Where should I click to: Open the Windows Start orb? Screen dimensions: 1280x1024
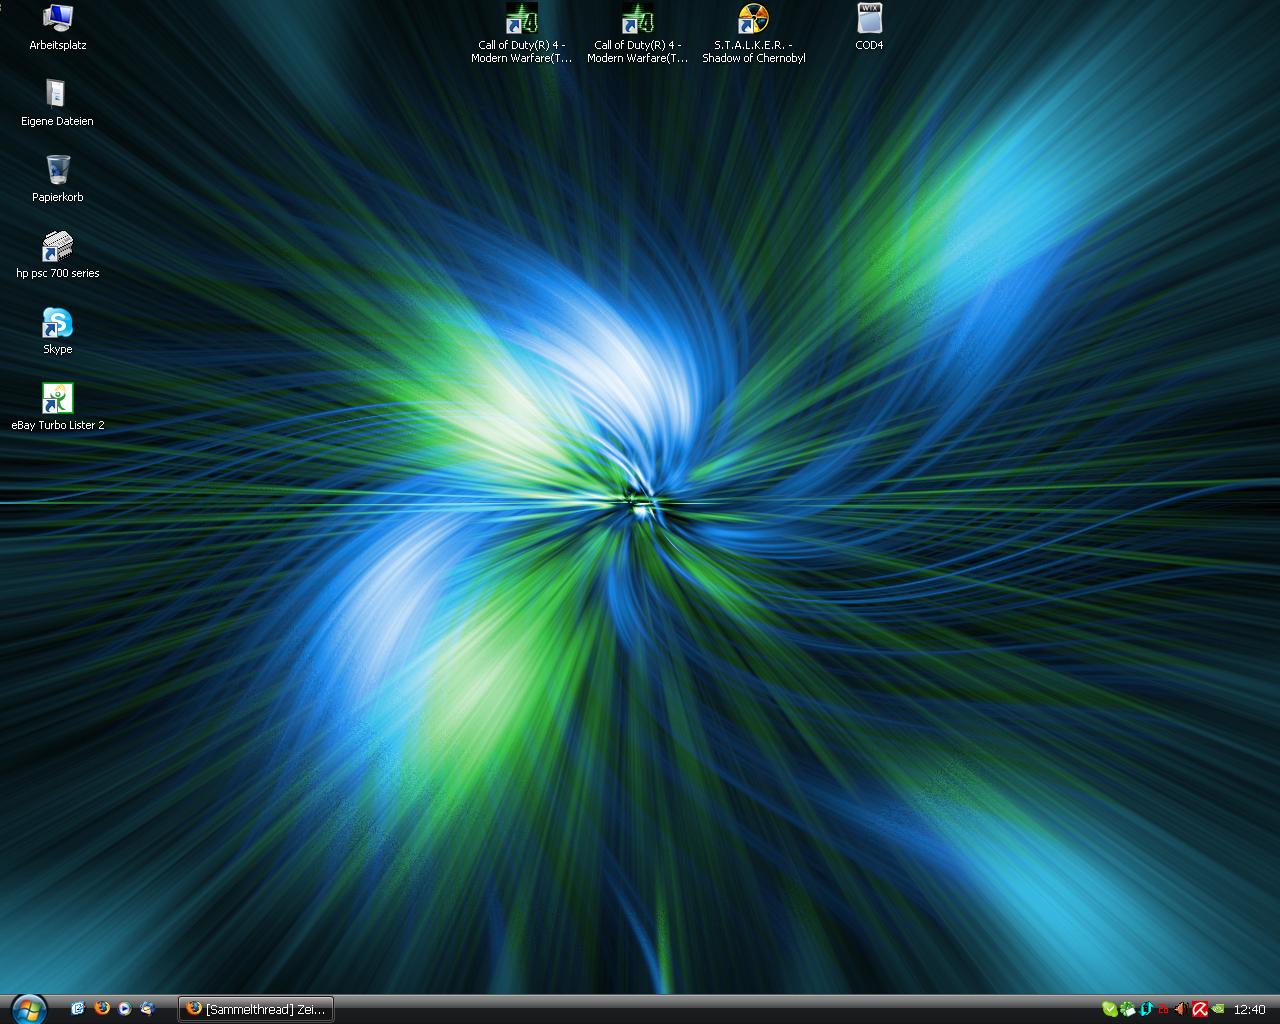28,1009
